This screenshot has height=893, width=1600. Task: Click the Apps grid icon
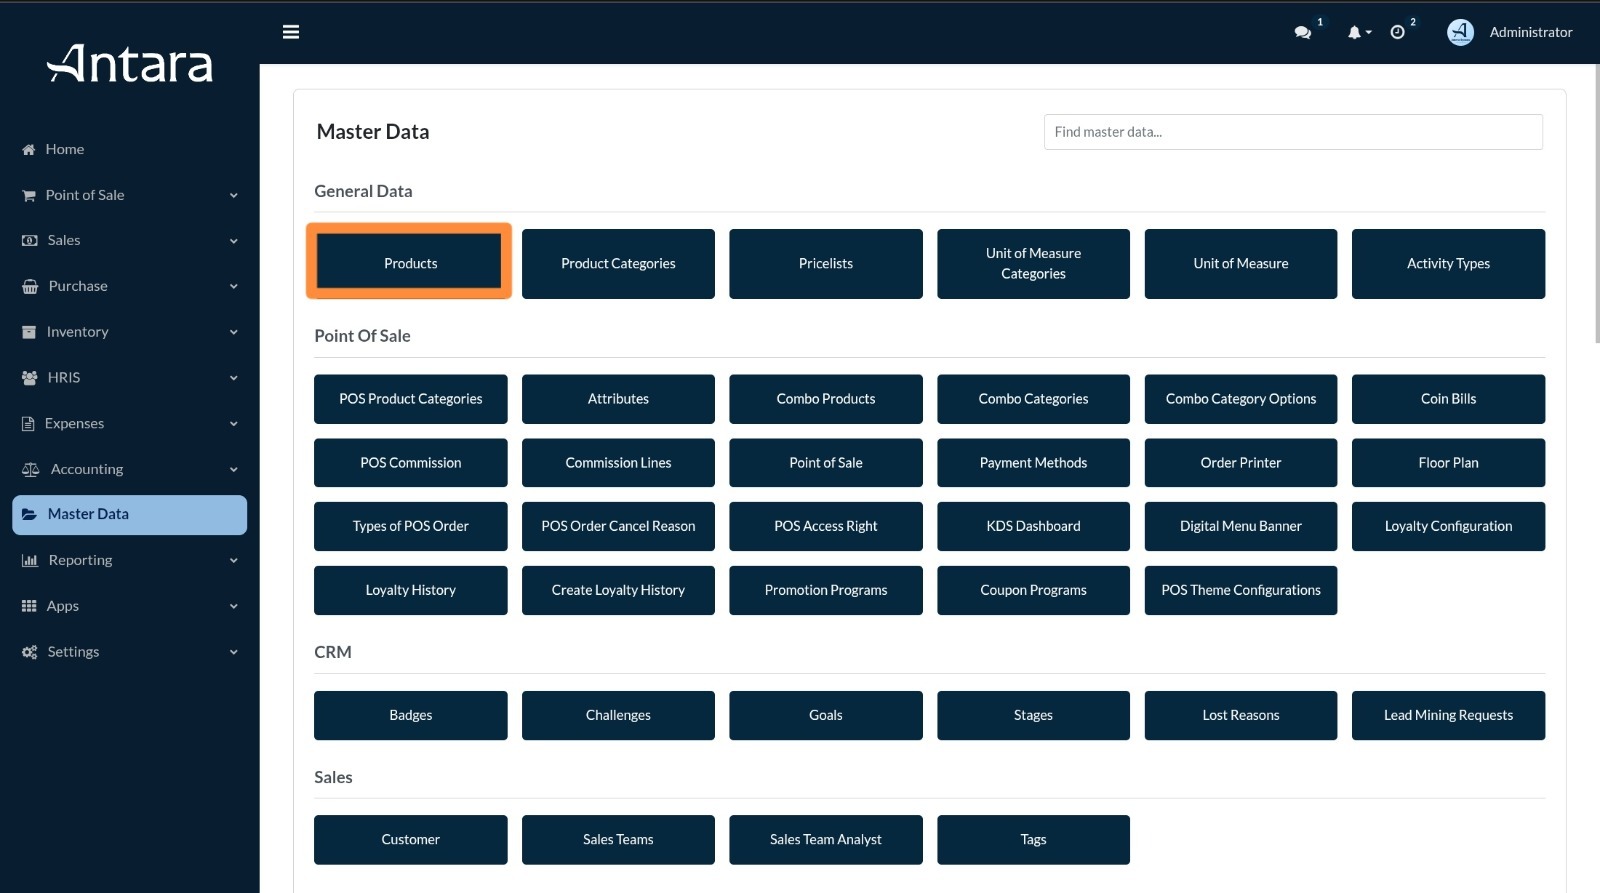[29, 606]
